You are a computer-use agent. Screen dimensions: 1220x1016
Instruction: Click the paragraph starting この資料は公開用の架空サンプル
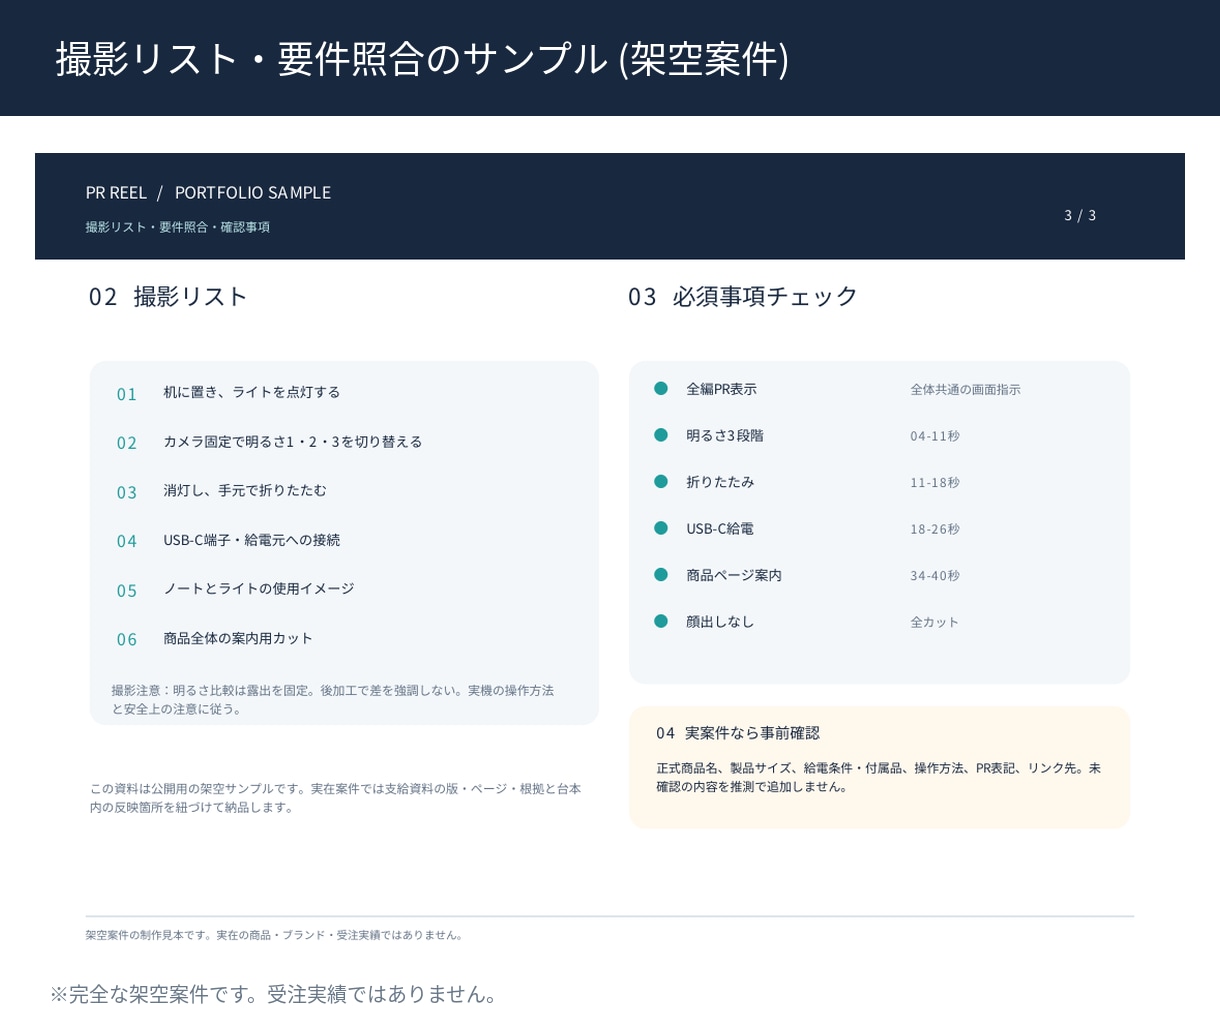tap(336, 798)
